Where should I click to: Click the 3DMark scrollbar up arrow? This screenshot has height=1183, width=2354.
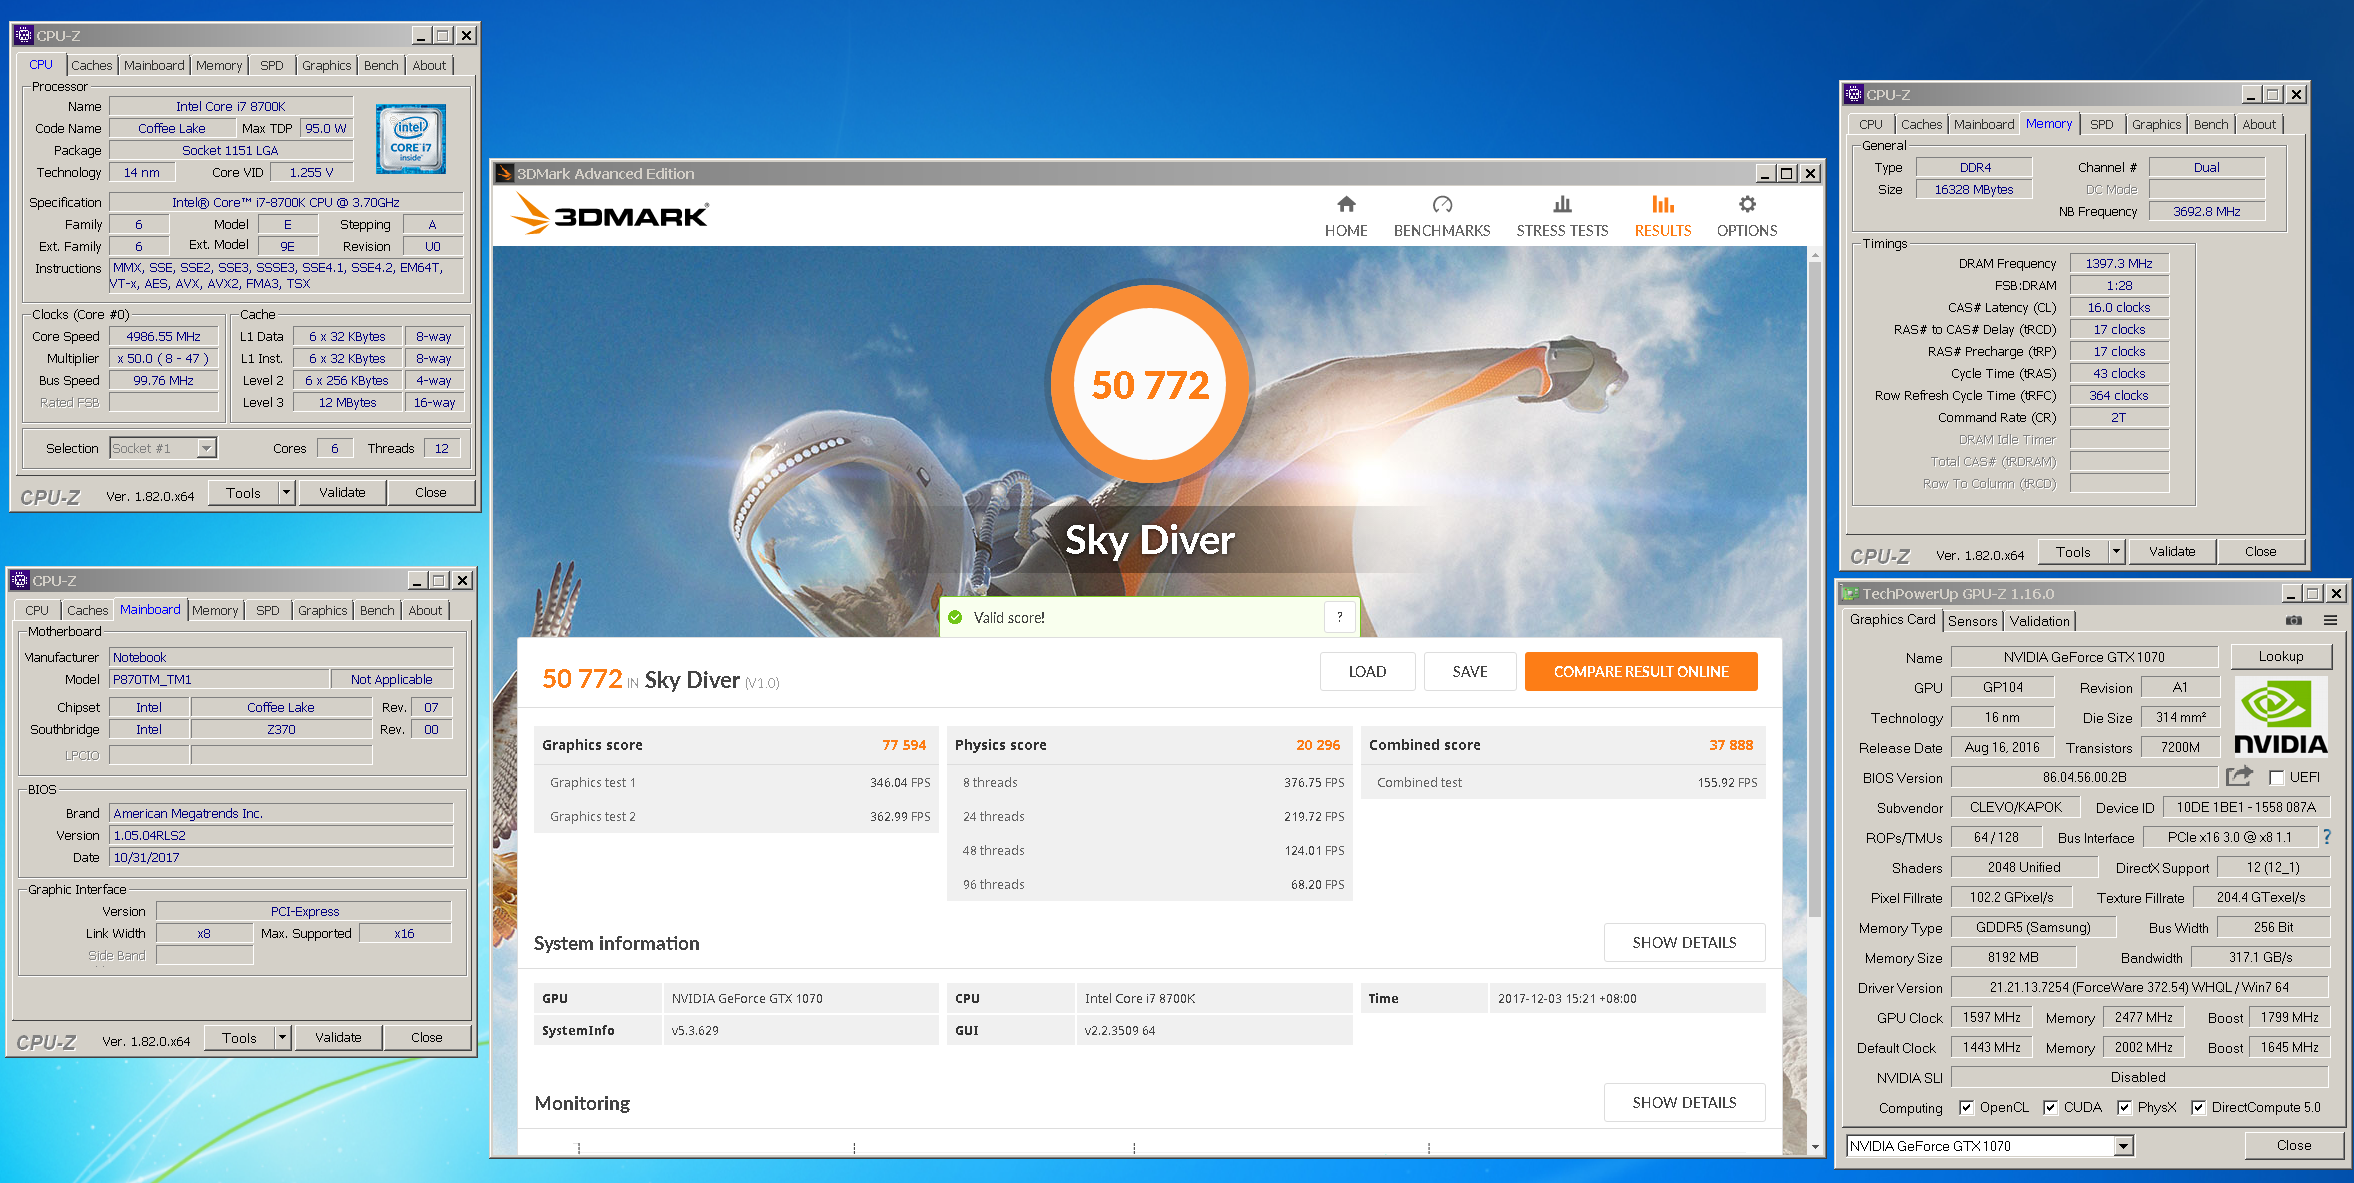click(1815, 256)
